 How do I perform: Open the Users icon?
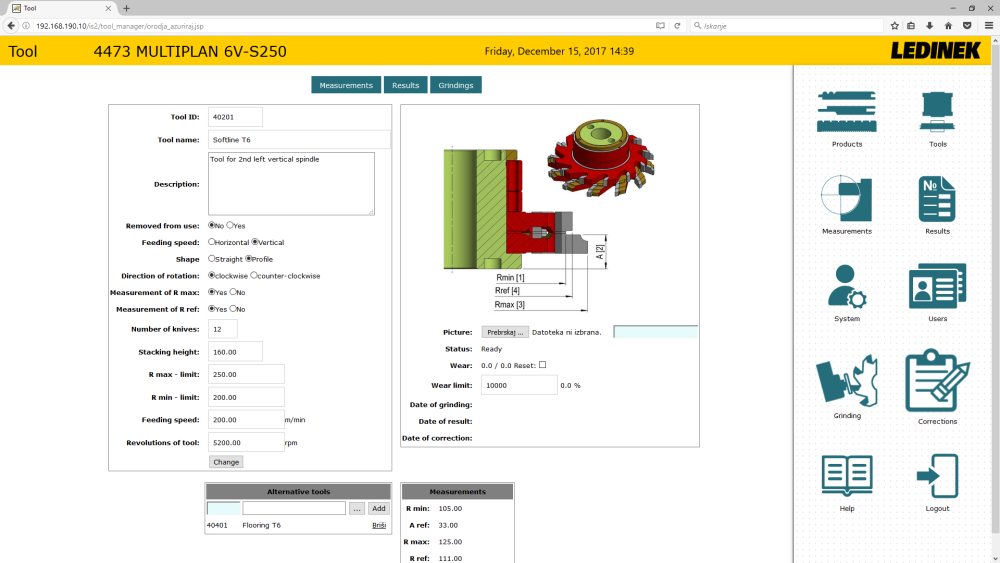click(937, 286)
